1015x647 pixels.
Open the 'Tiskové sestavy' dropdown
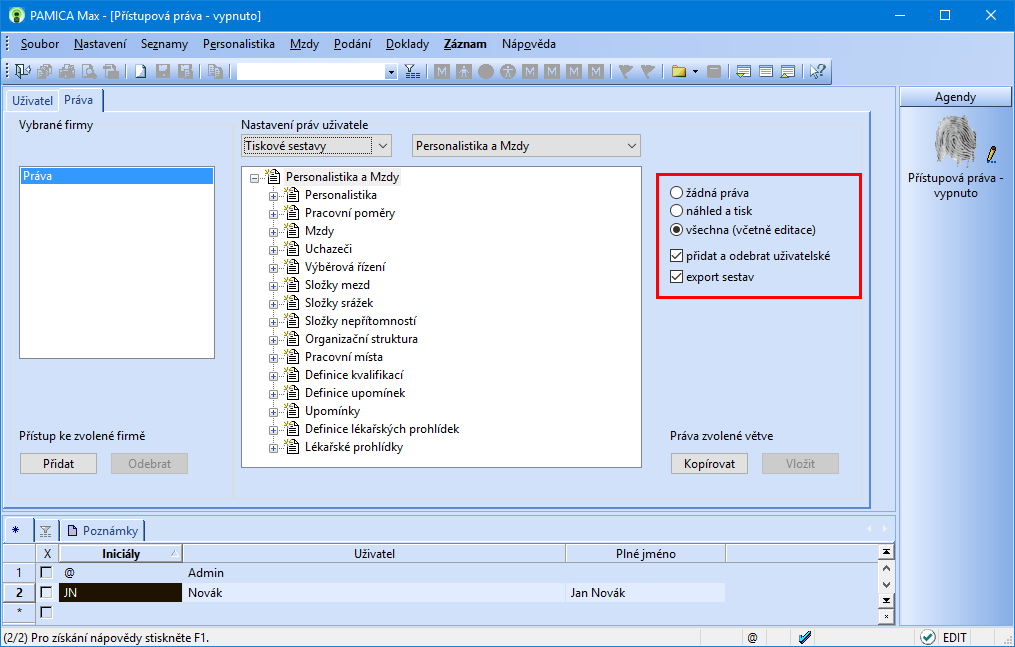317,146
